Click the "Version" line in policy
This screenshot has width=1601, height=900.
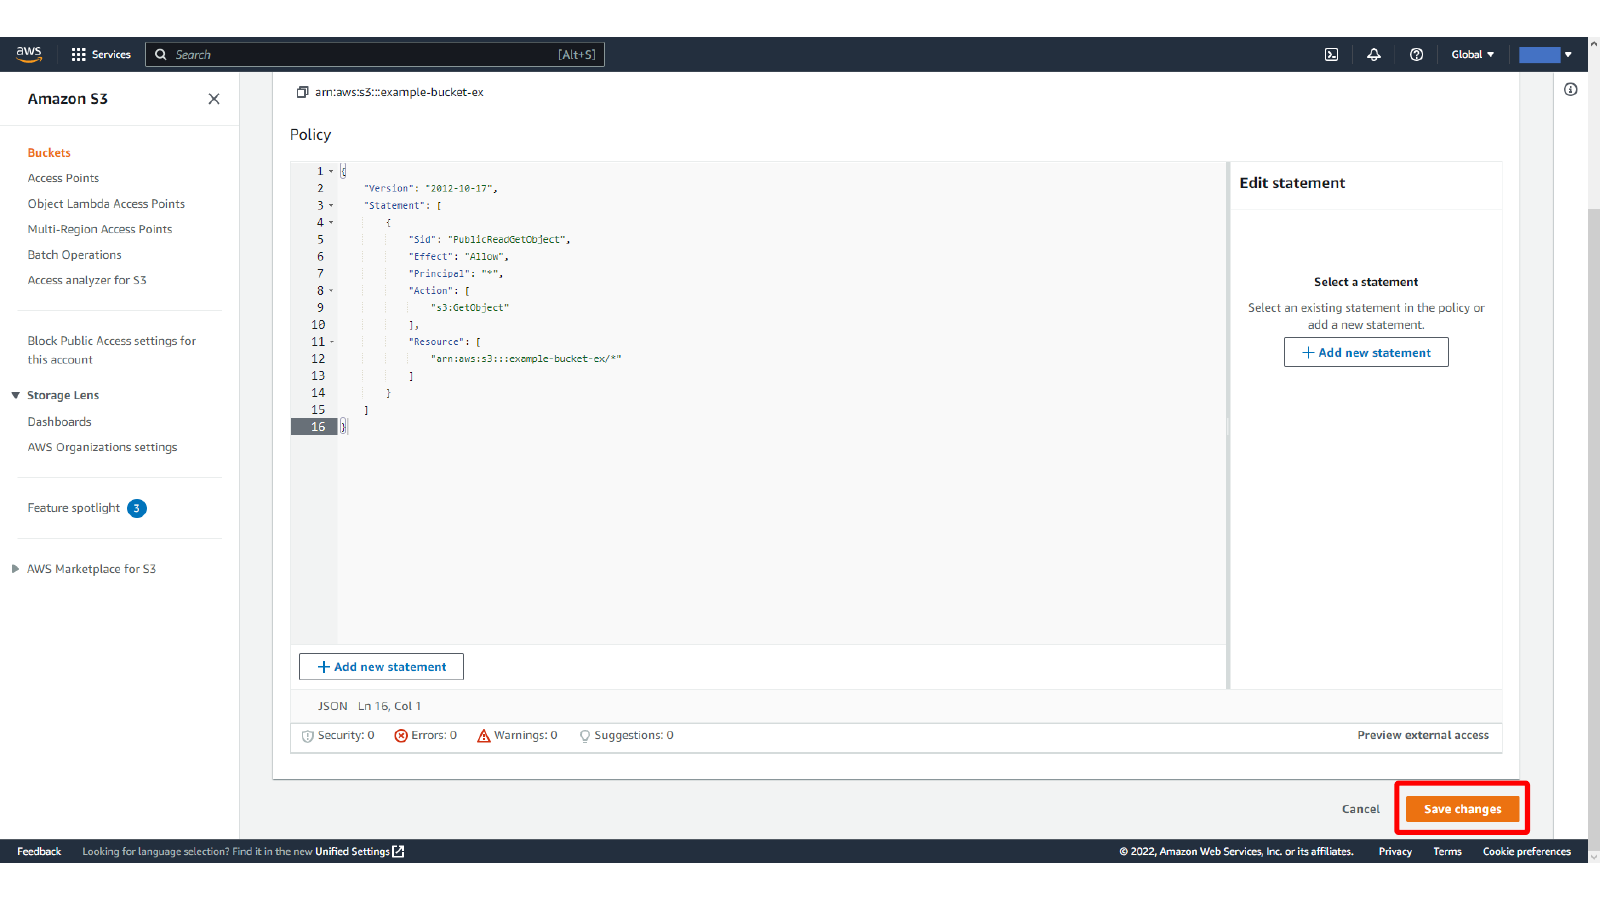click(x=431, y=189)
